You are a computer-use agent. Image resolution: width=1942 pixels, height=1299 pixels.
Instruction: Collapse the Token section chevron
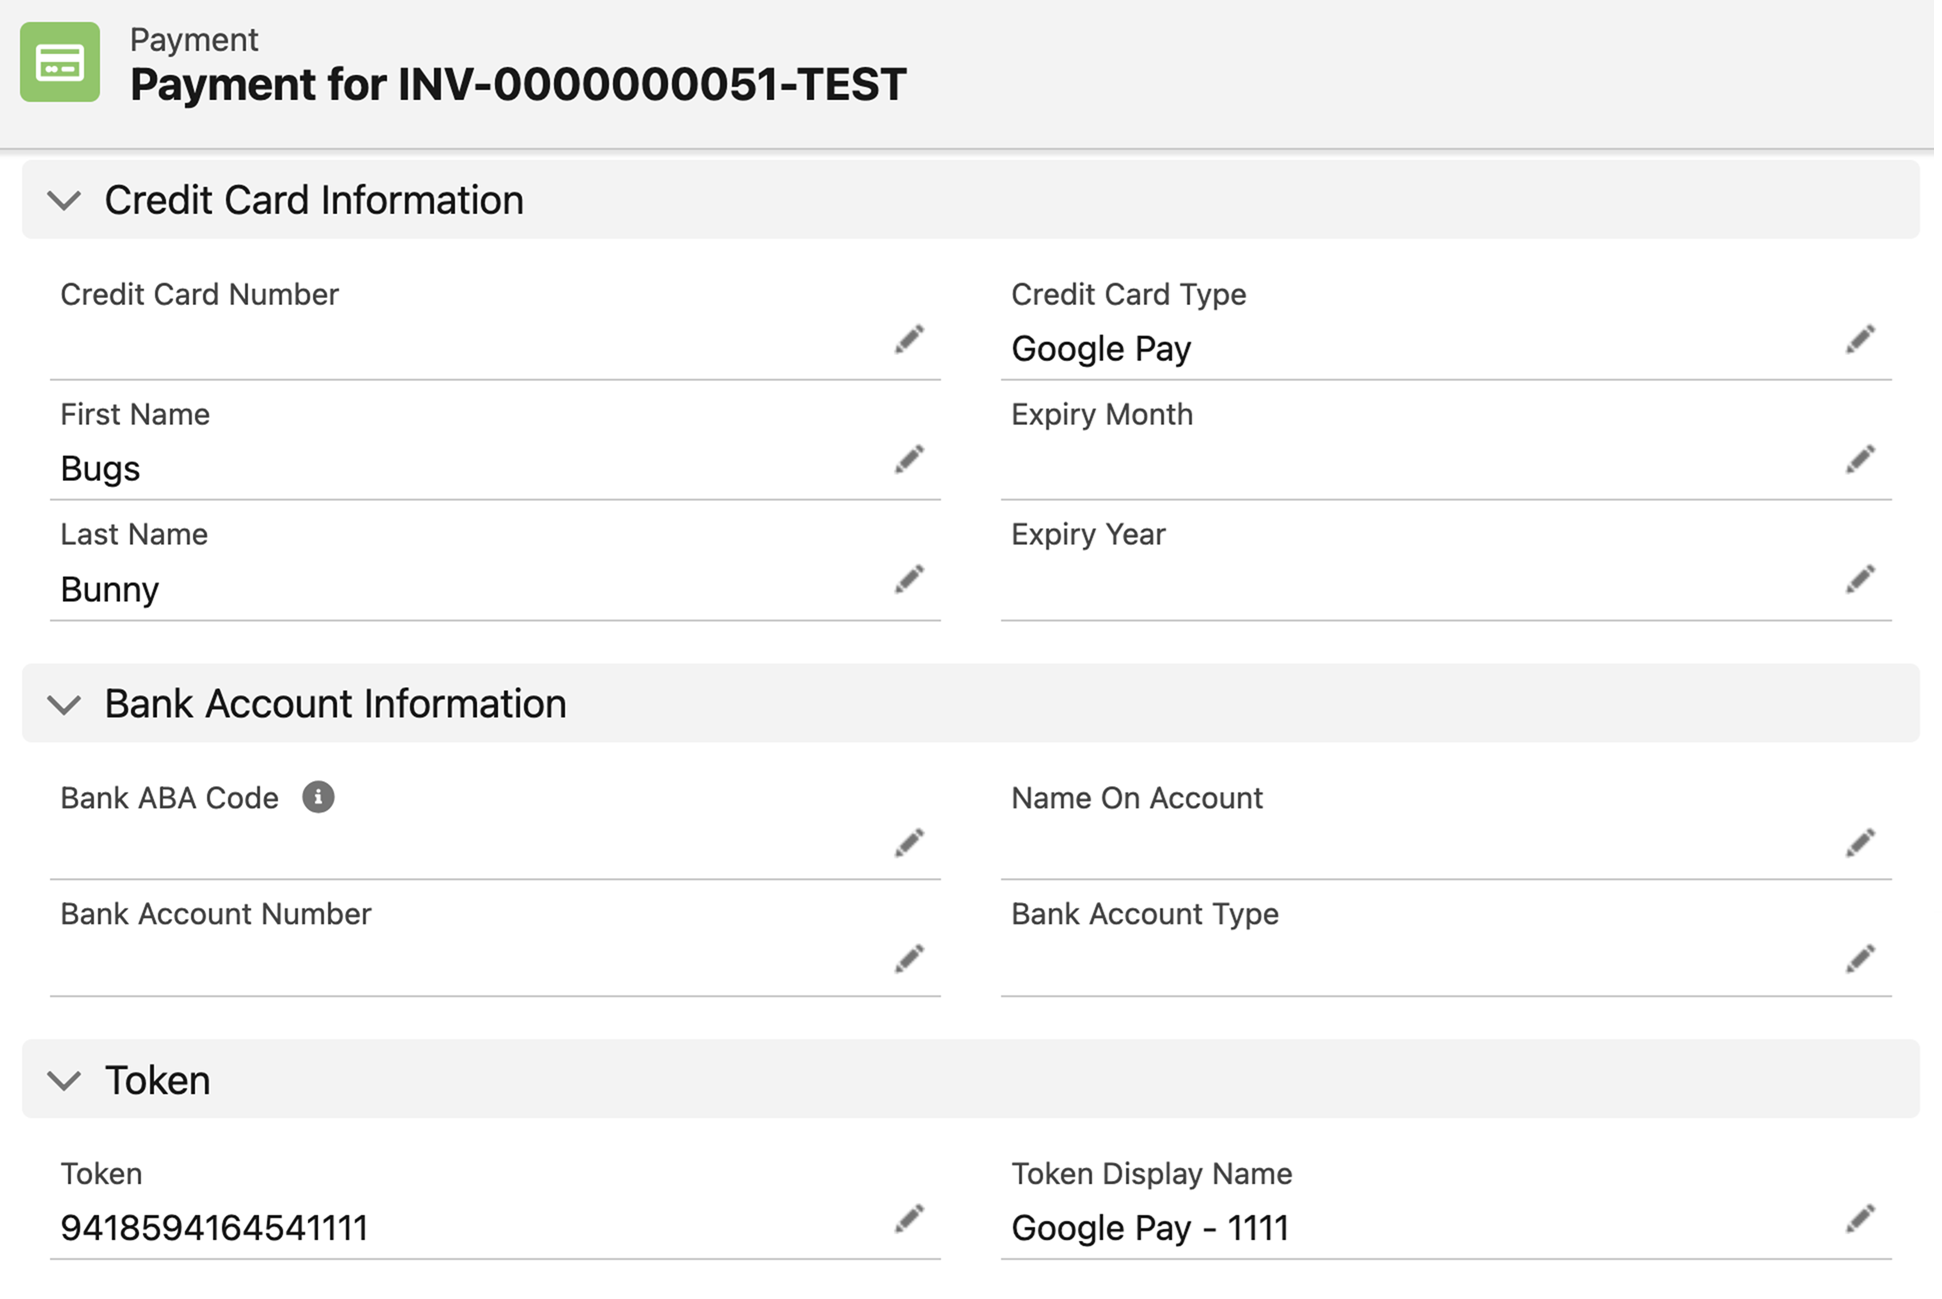(x=64, y=1081)
